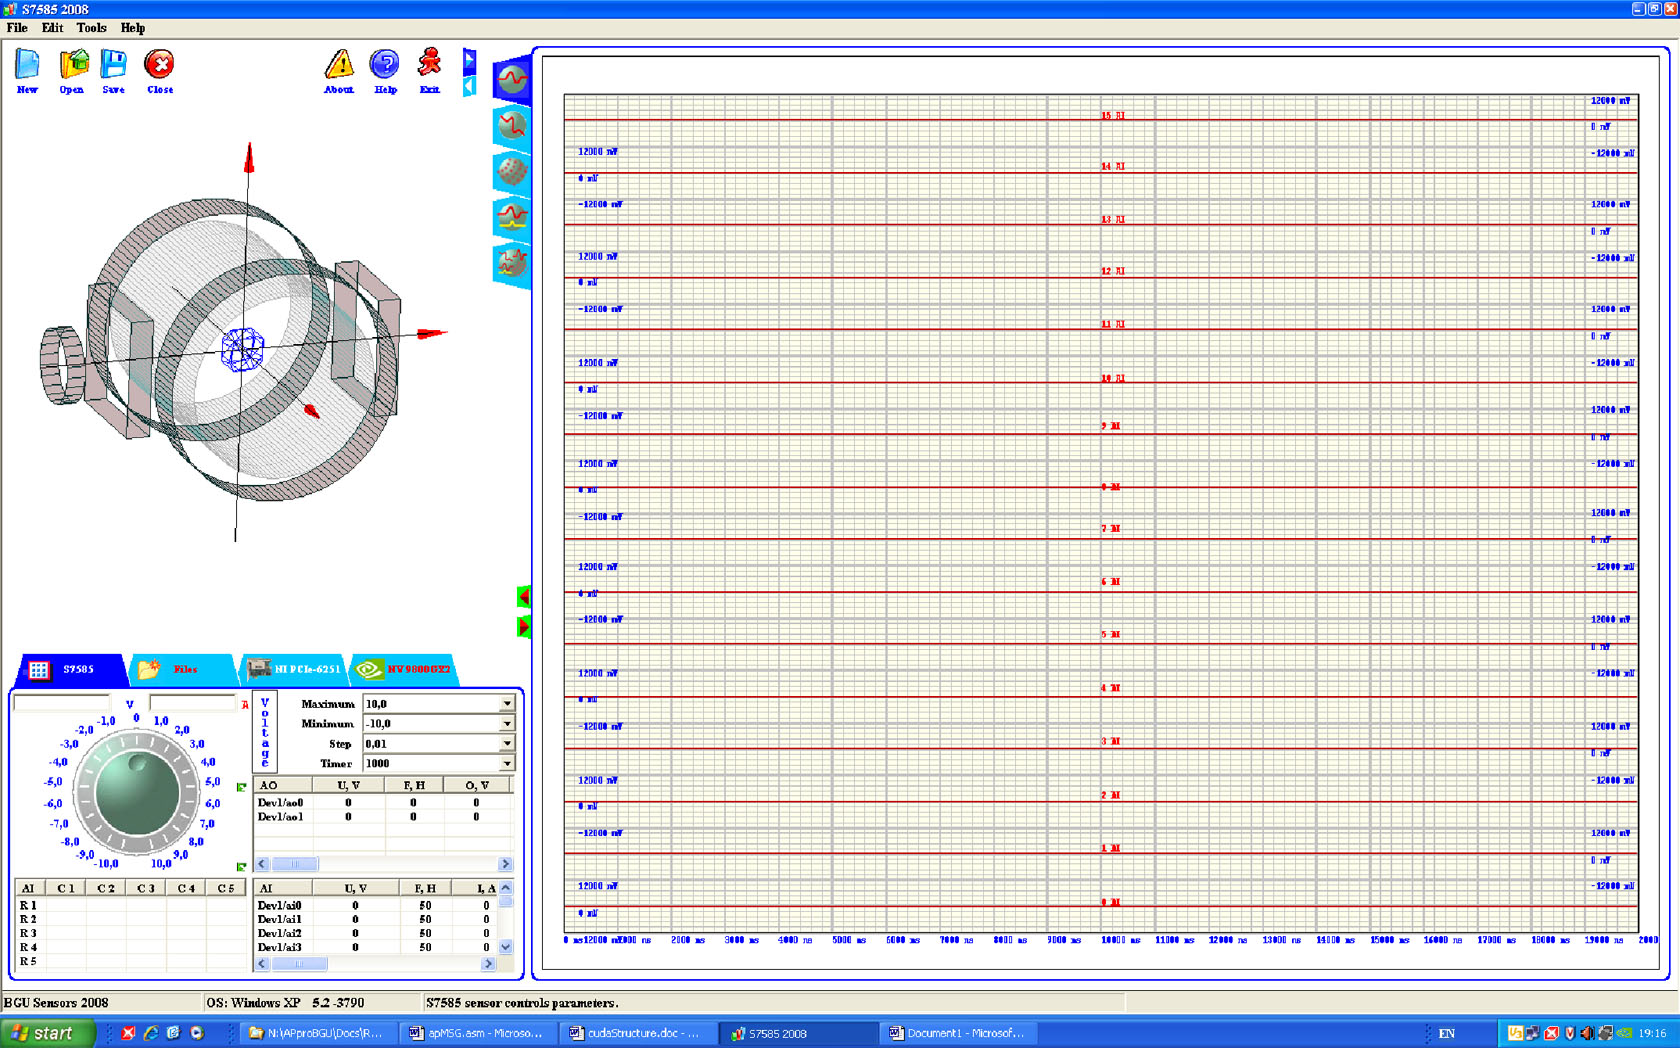Select the red and yellow dual waveform sidebar icon
This screenshot has height=1048, width=1680.
click(x=512, y=217)
